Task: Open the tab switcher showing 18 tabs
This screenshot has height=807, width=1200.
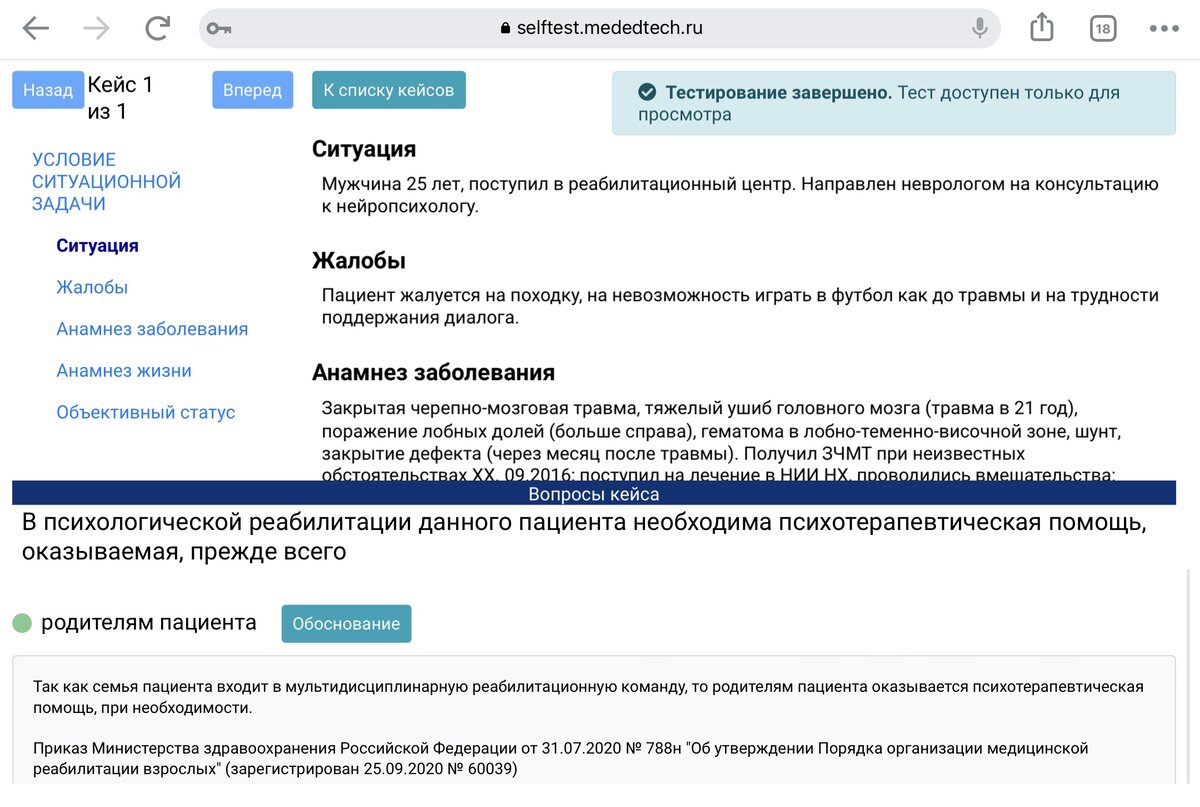Action: pos(1103,29)
